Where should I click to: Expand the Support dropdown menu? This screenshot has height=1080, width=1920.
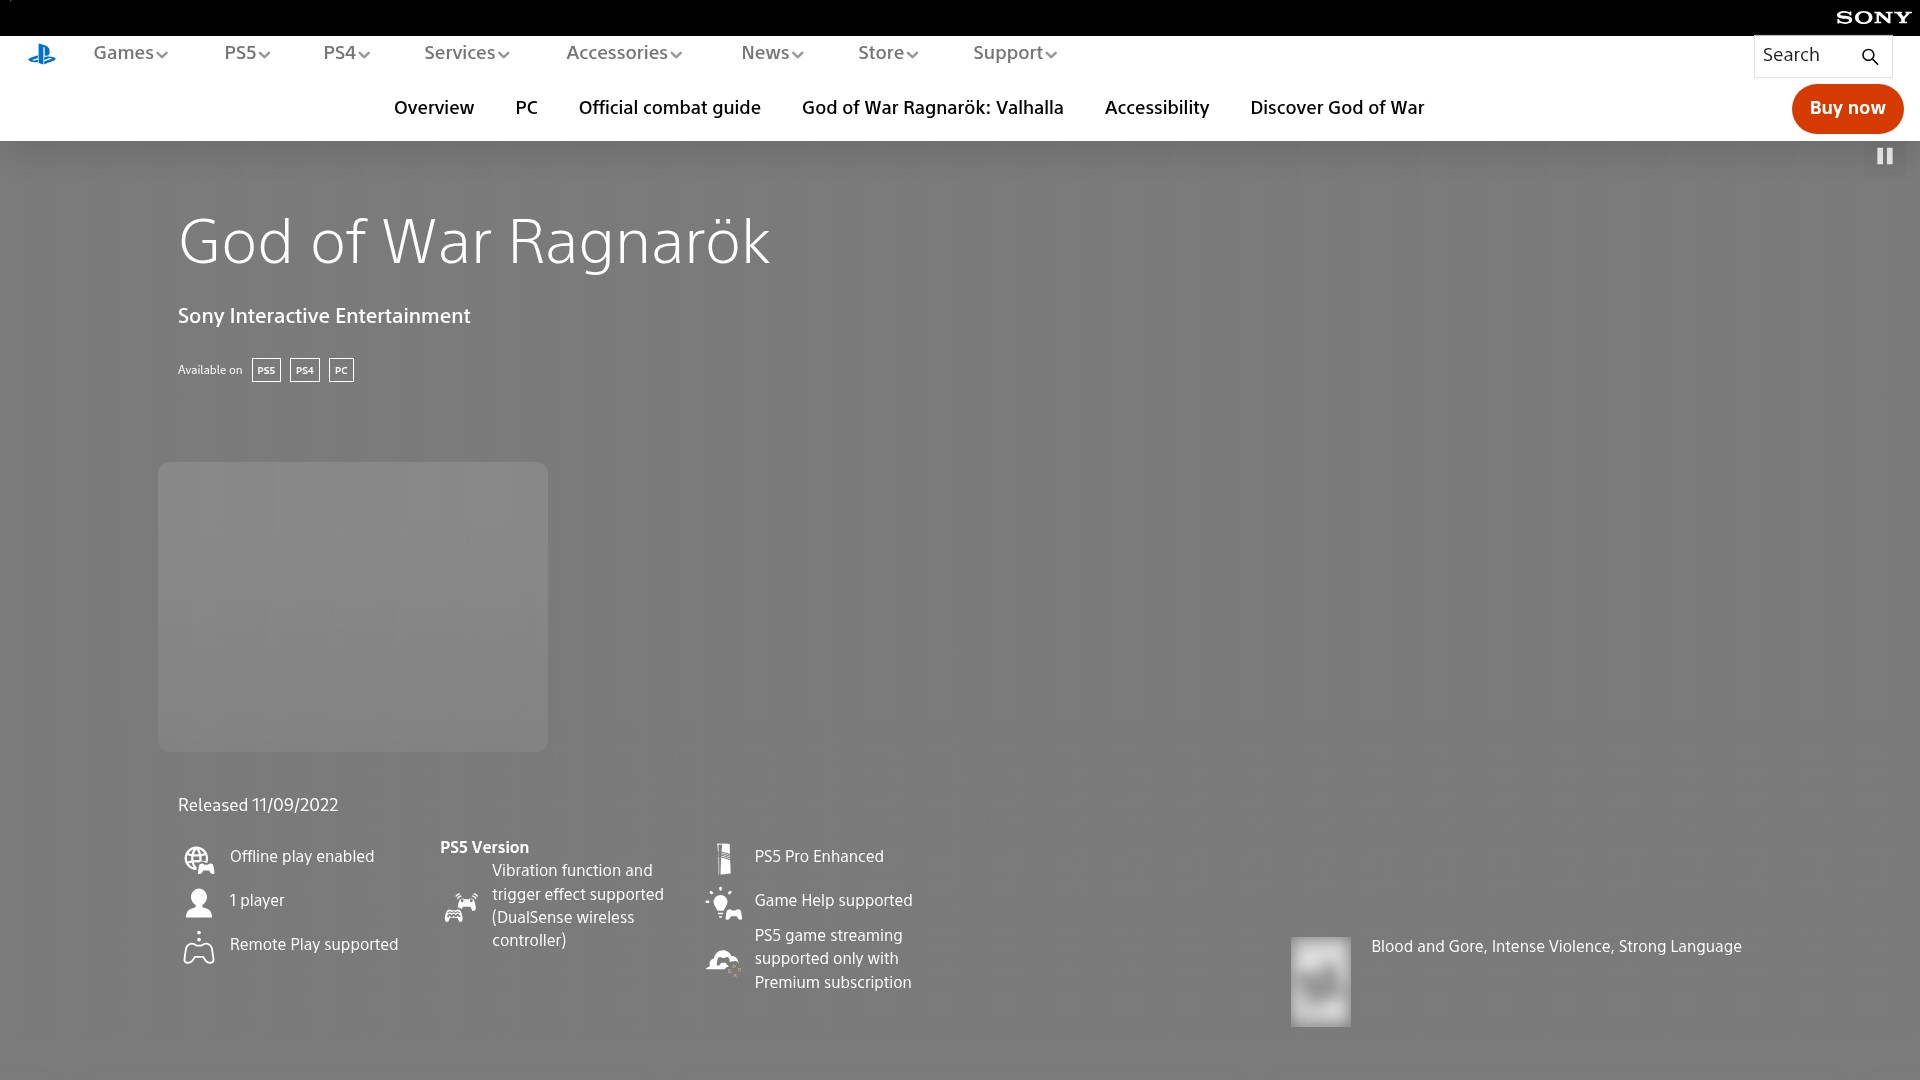click(1015, 53)
